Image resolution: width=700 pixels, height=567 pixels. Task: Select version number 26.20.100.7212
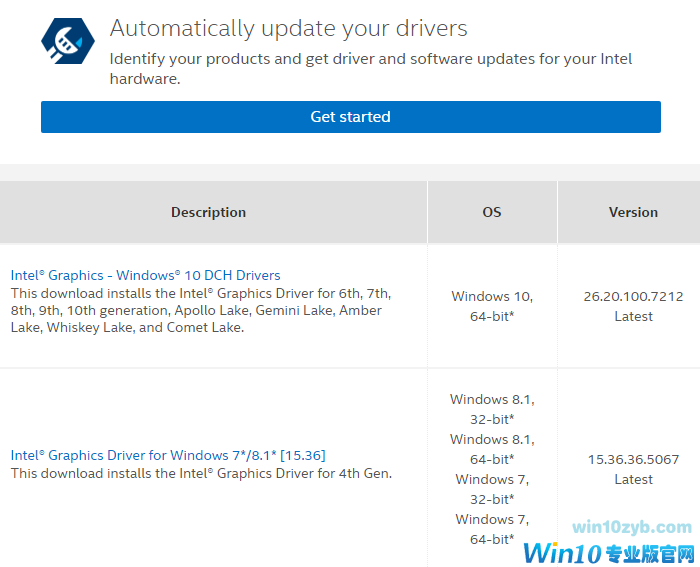[633, 296]
